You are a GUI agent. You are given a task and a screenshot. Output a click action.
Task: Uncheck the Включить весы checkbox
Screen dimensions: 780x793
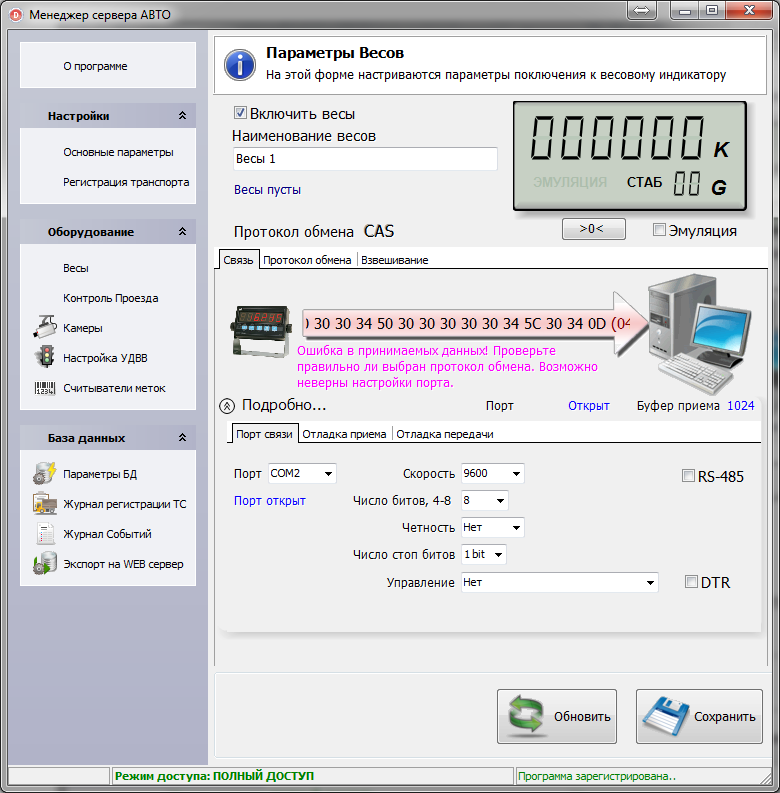(240, 114)
